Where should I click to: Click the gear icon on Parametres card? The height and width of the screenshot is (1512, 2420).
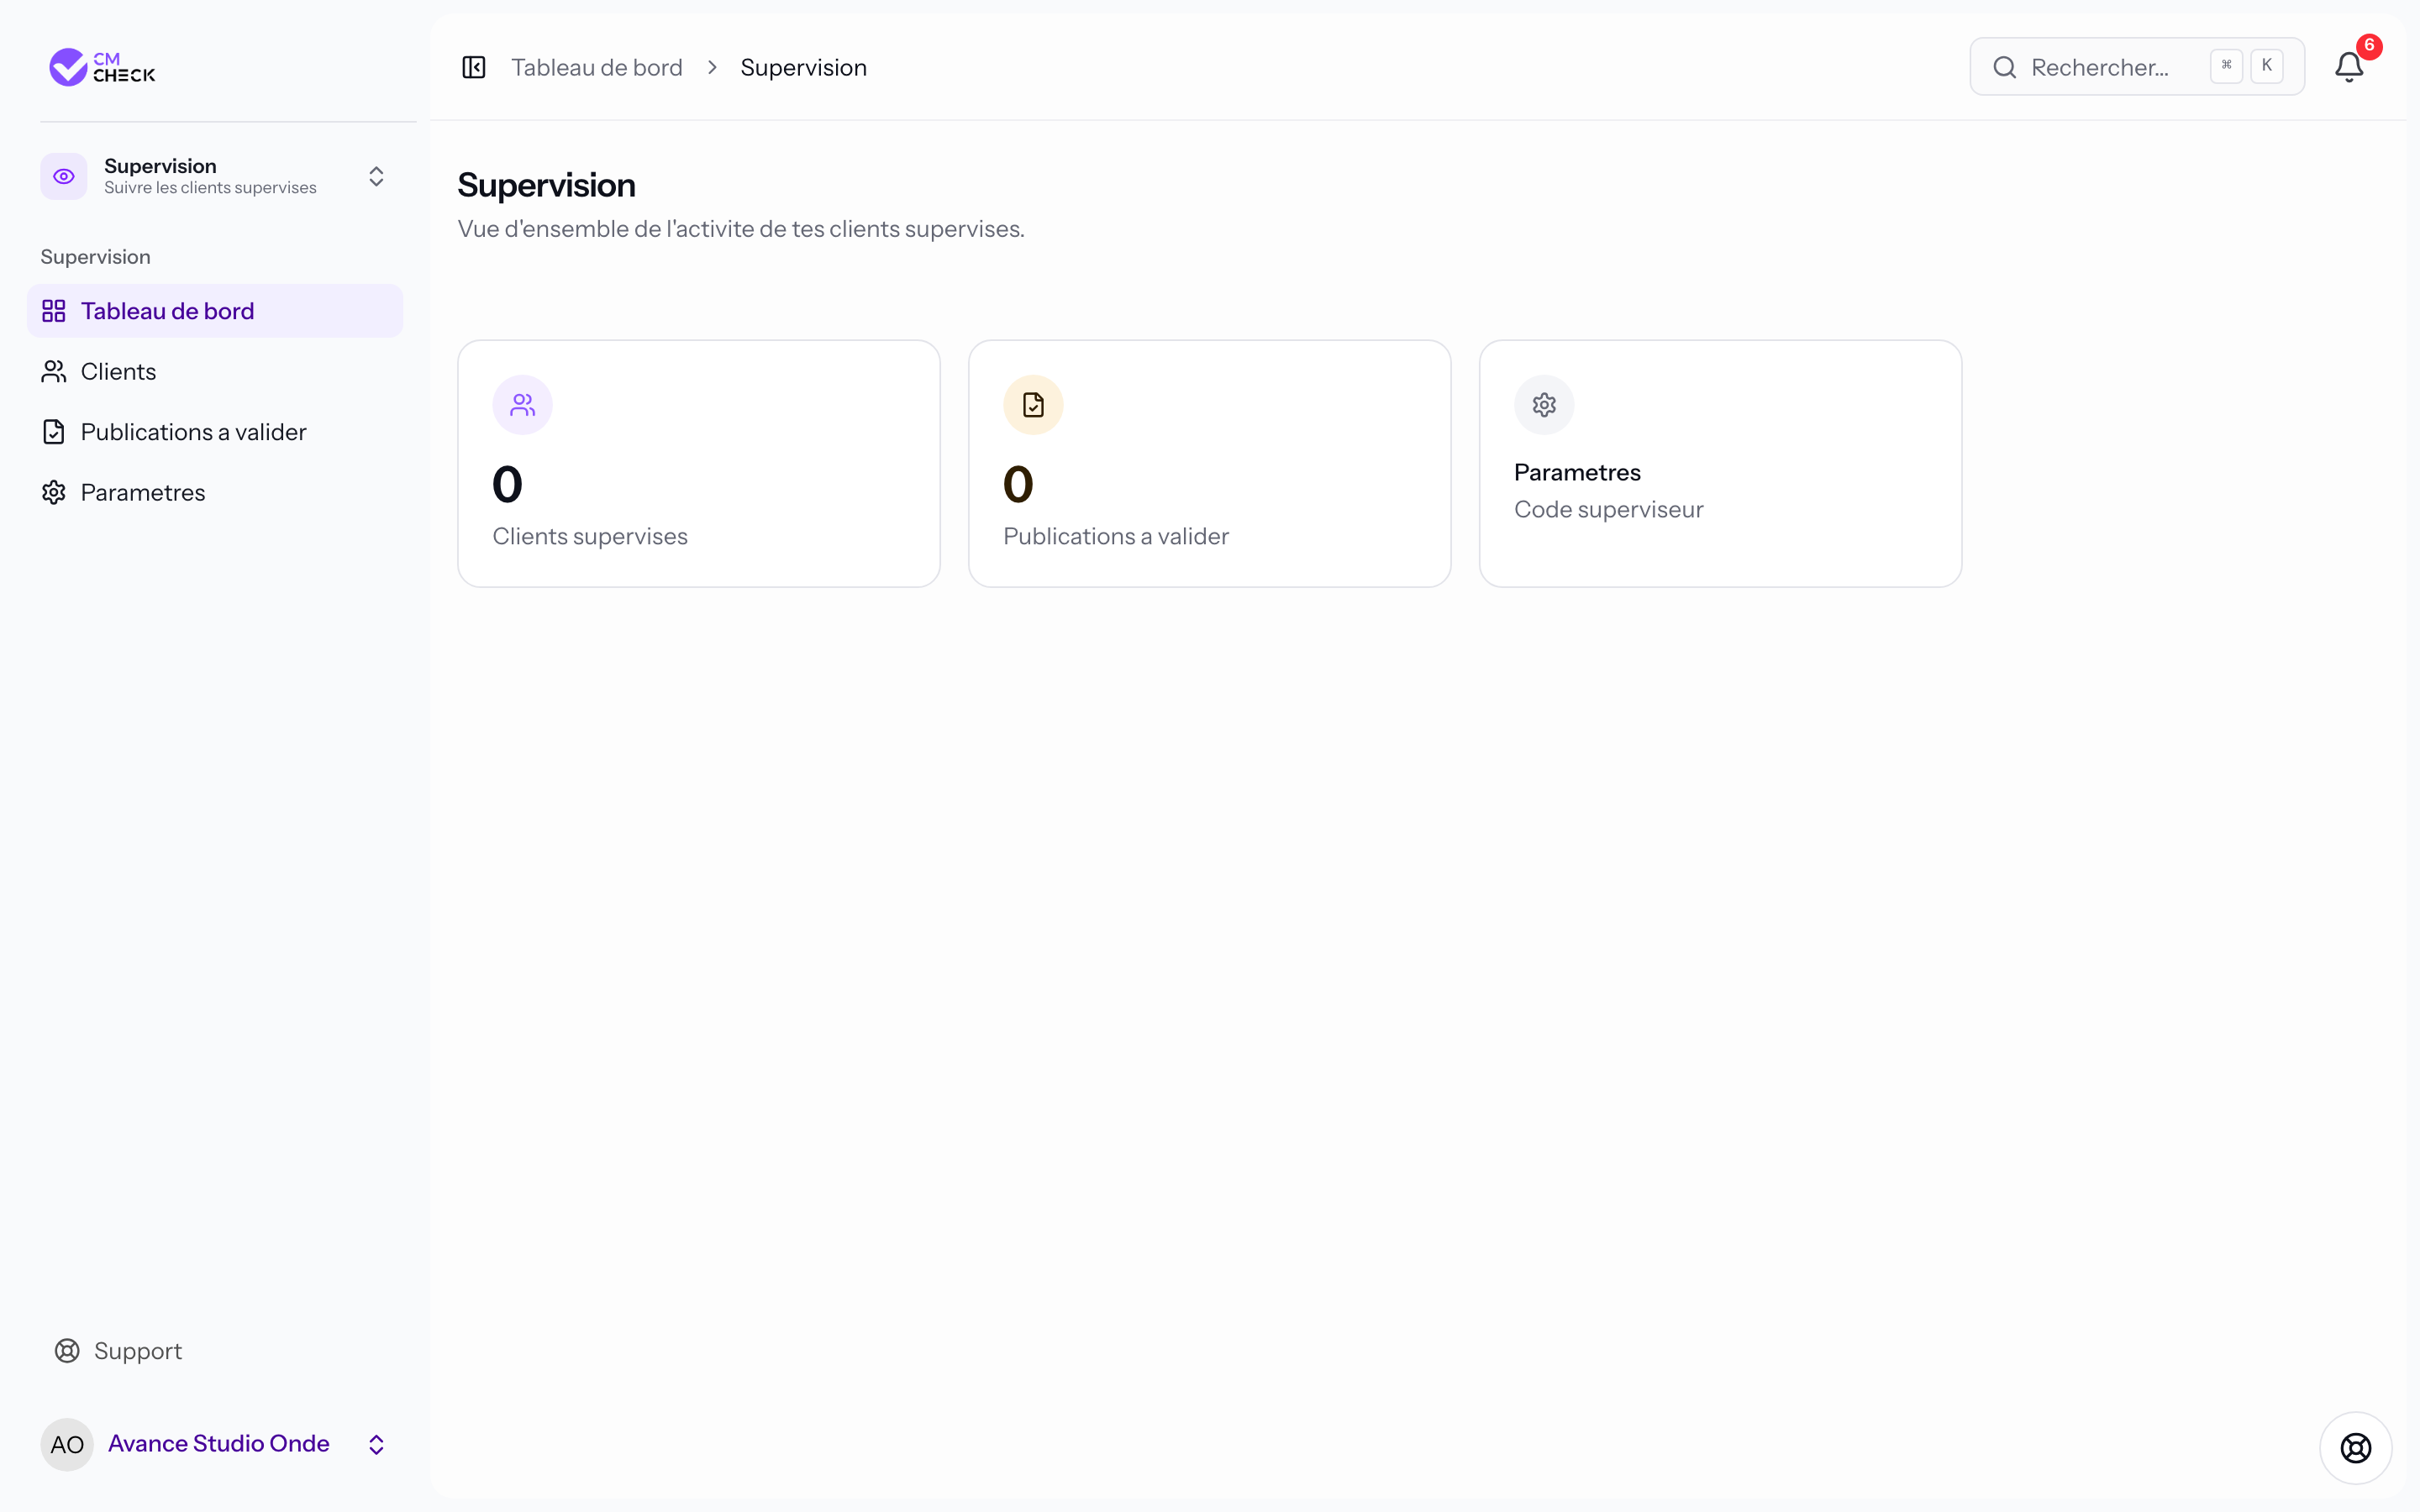pyautogui.click(x=1544, y=405)
